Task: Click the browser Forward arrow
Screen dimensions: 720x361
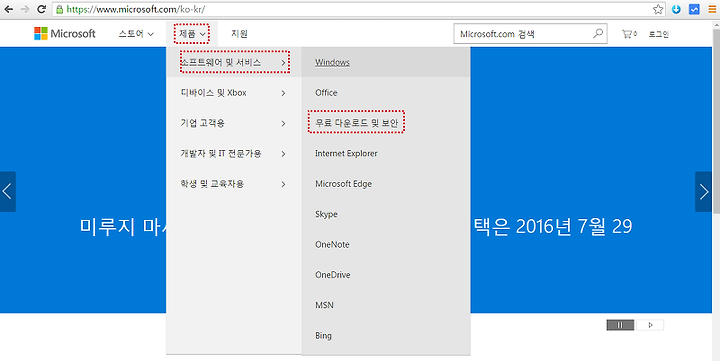Action: (25, 9)
